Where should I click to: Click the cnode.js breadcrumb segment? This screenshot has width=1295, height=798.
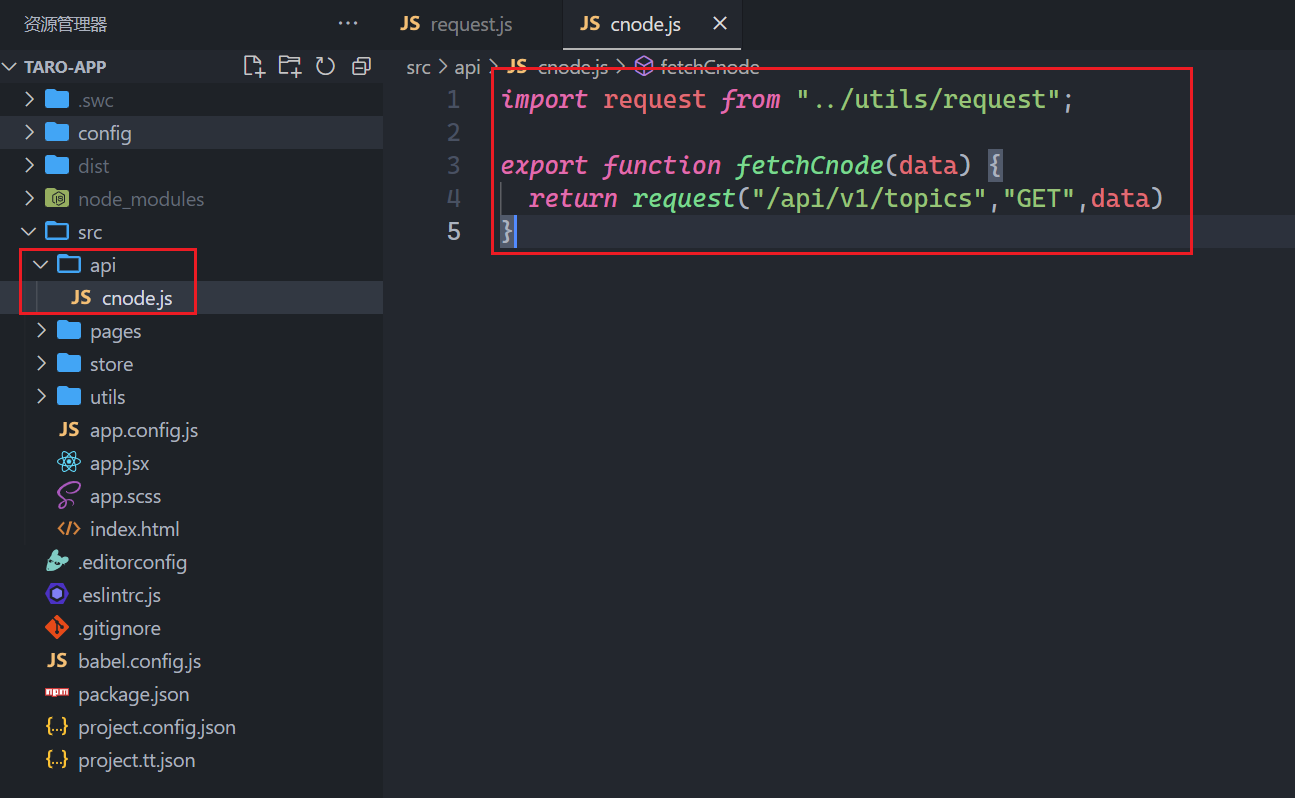(572, 67)
